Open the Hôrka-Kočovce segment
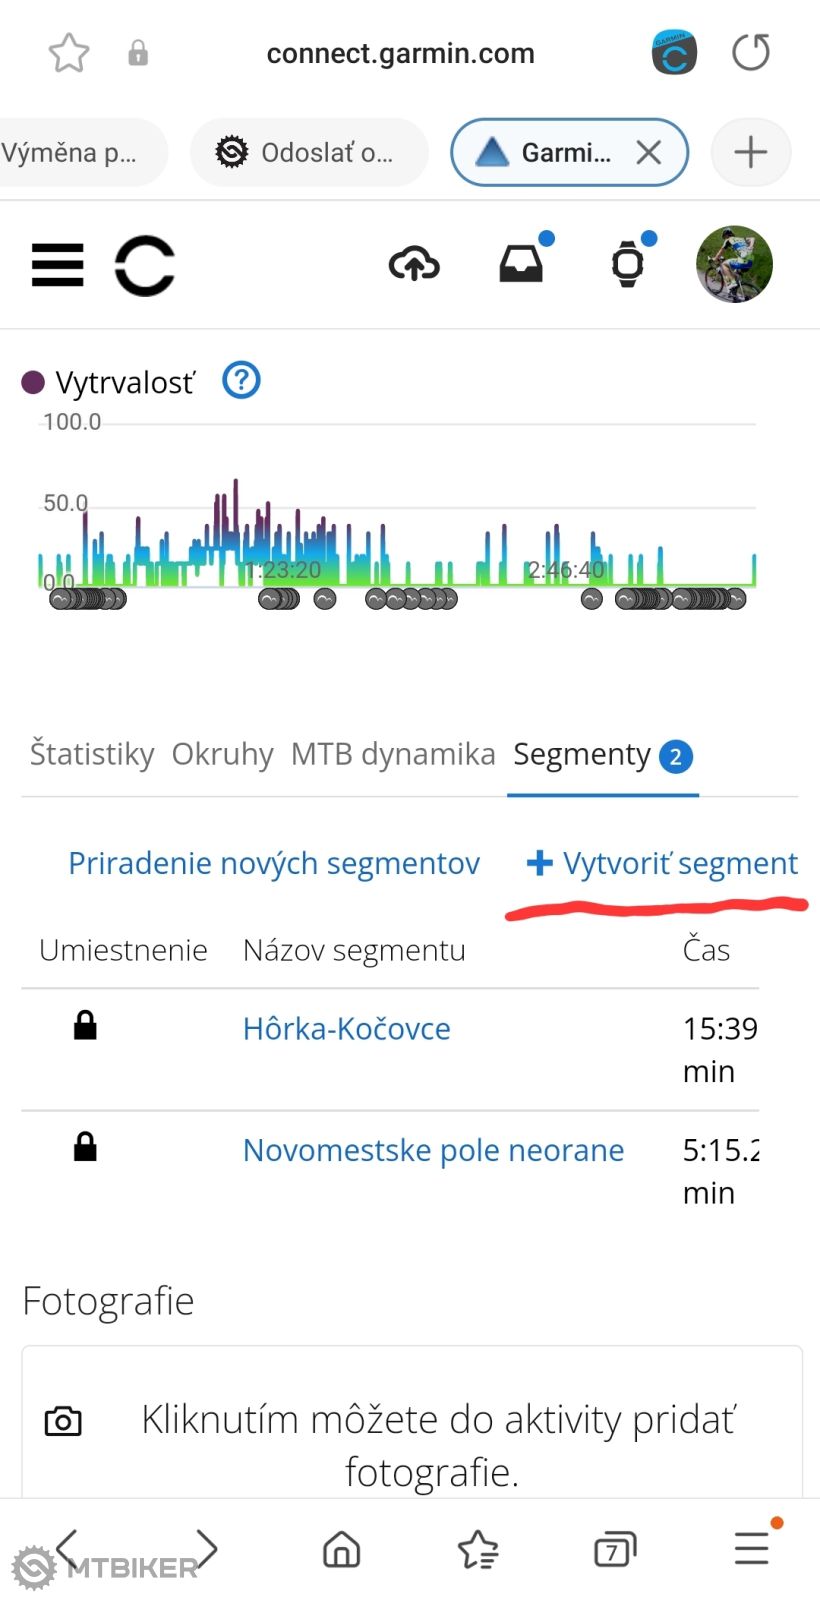This screenshot has width=820, height=1600. [346, 1029]
